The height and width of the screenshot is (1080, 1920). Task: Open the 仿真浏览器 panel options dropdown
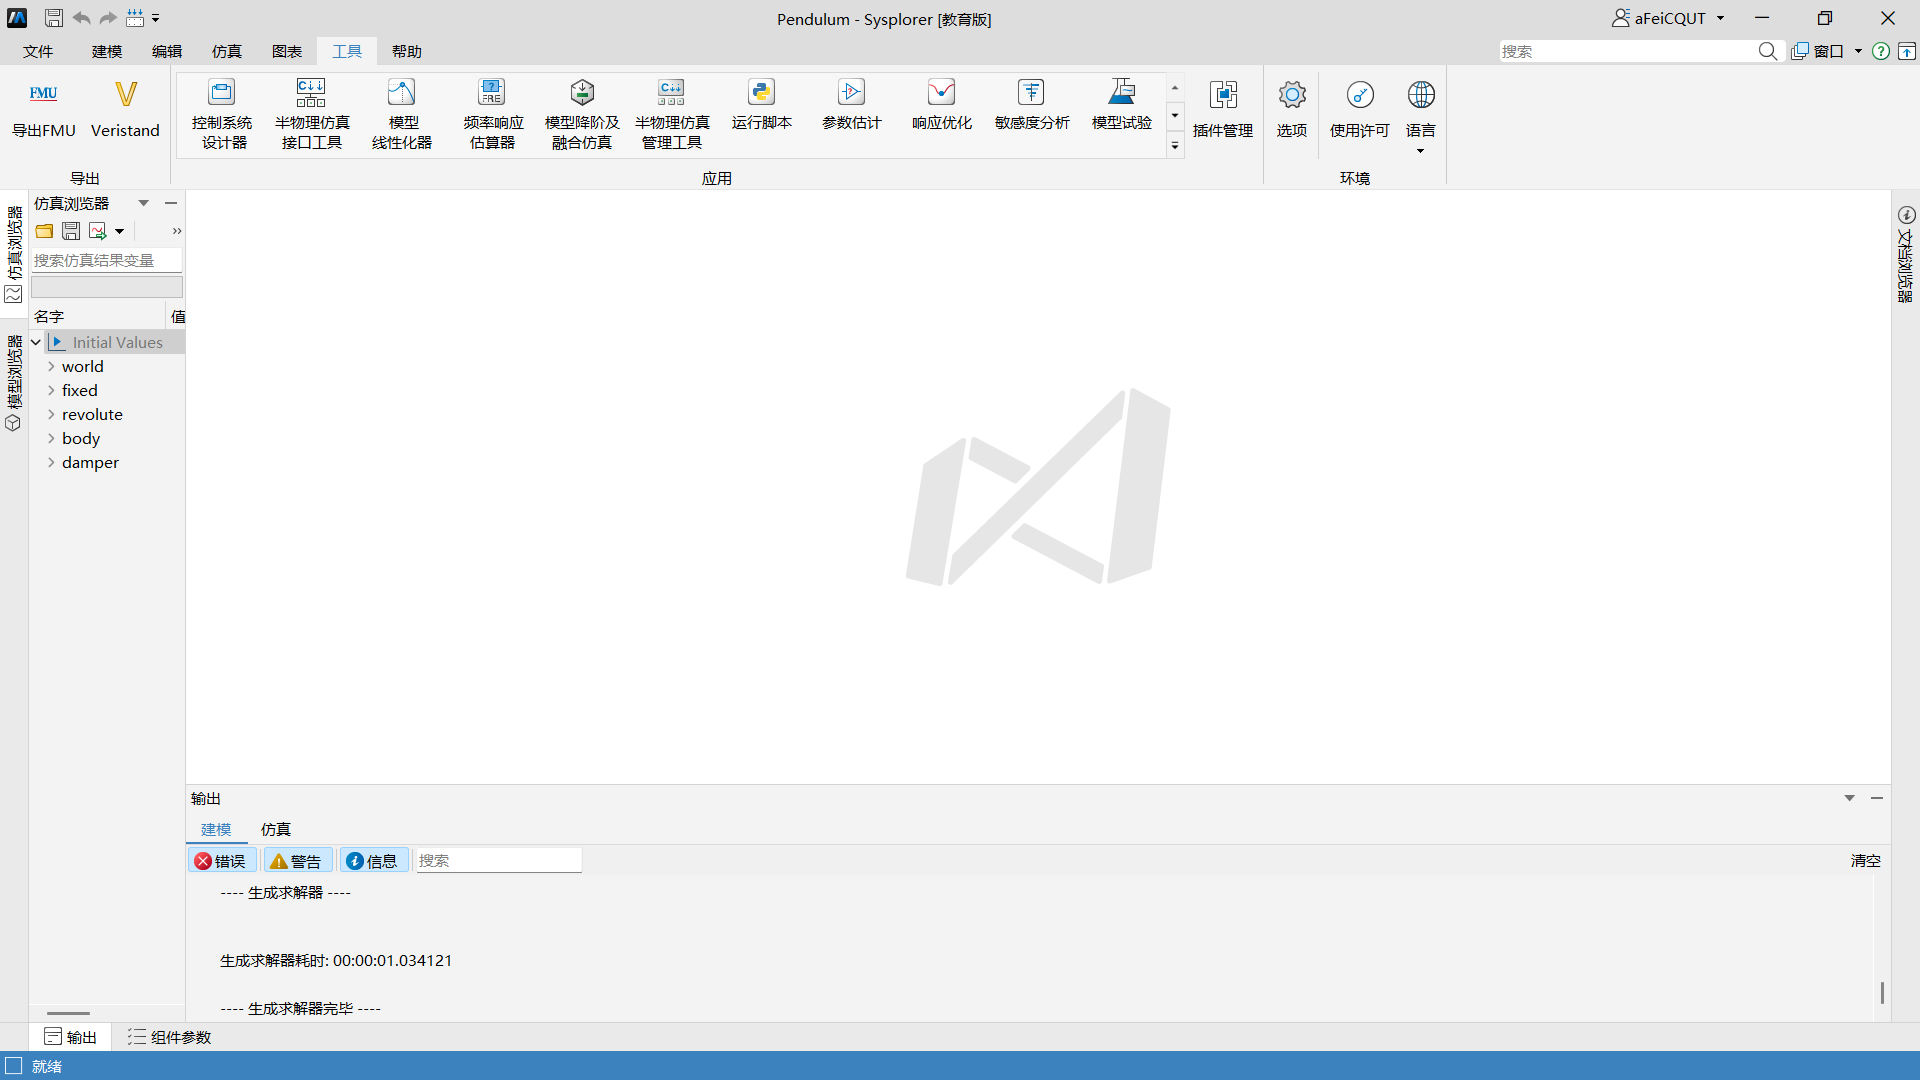tap(144, 203)
